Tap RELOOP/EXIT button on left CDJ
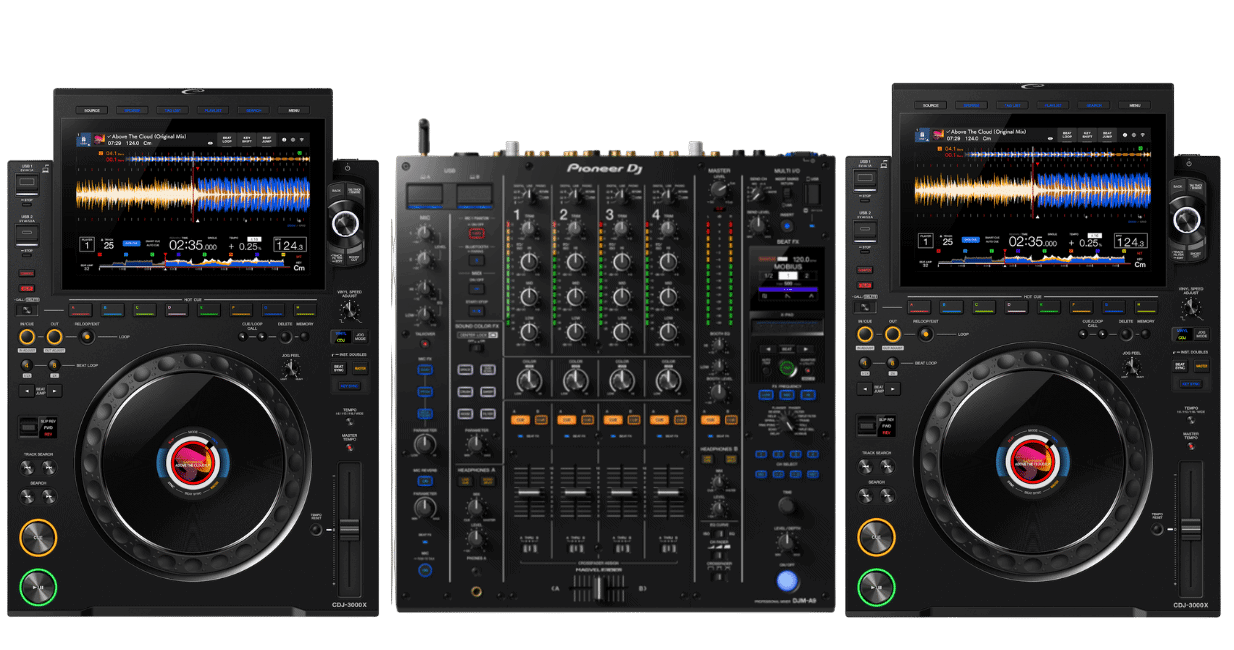This screenshot has height=650, width=1234. (87, 337)
